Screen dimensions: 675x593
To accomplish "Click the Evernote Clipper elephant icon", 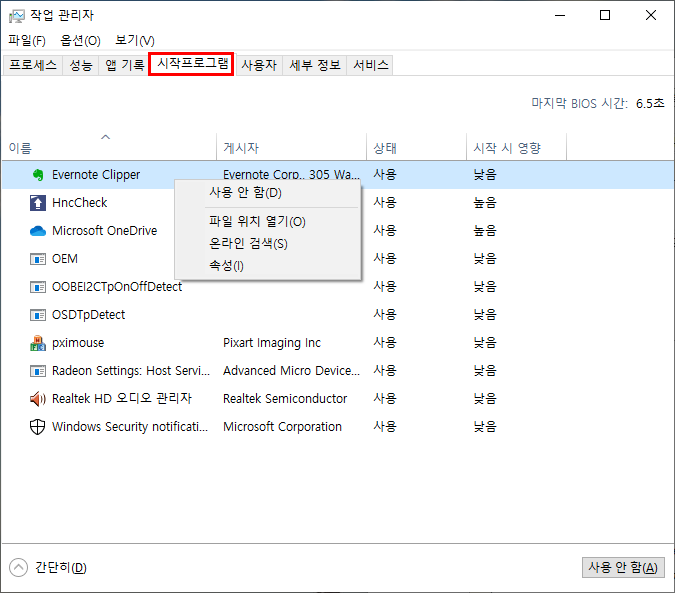I will tap(38, 175).
